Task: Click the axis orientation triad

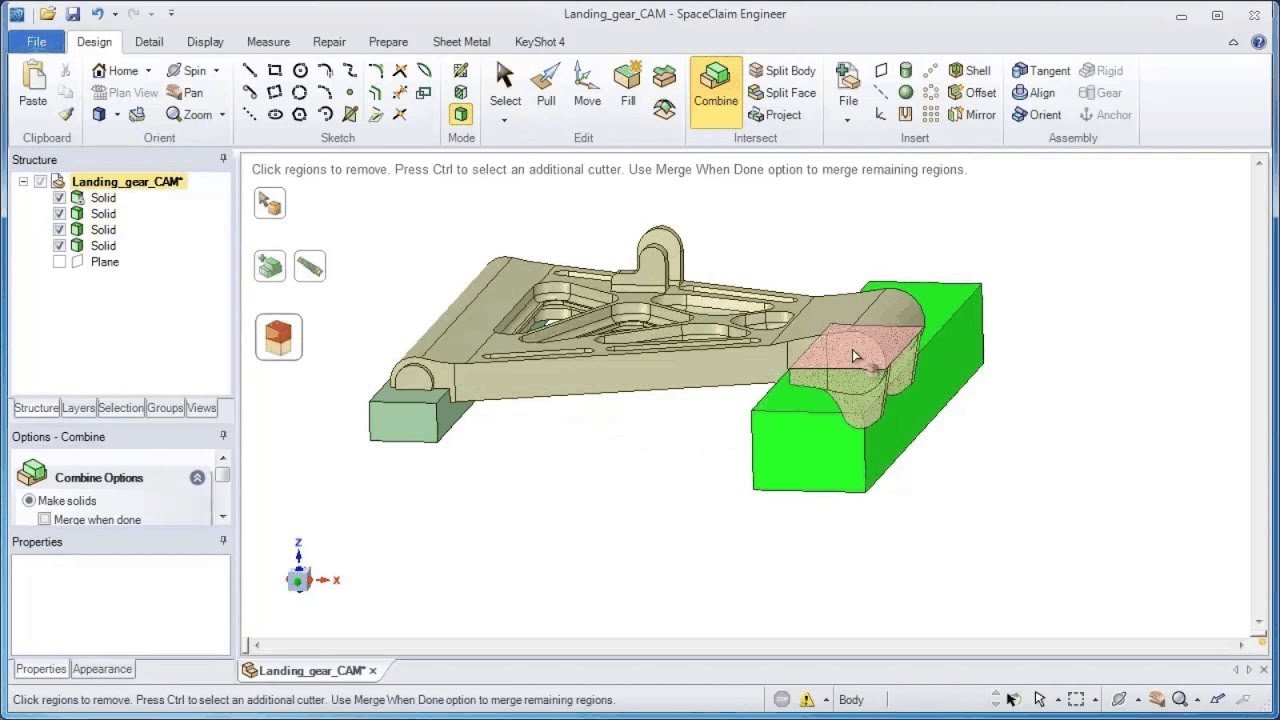Action: tap(300, 579)
